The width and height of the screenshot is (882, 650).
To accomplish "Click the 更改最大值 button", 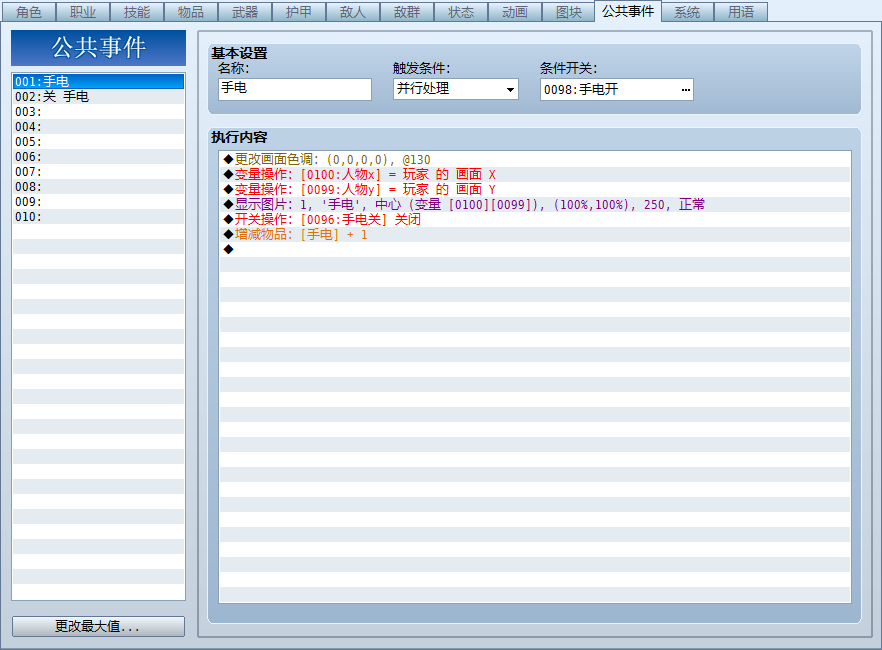I will point(98,626).
